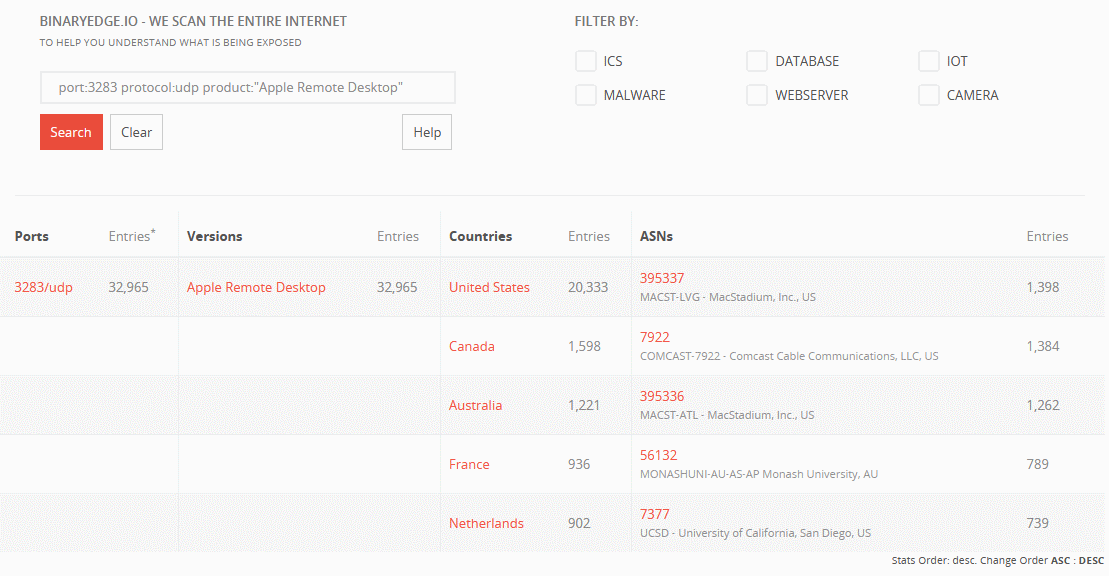The image size is (1109, 576).
Task: Check the DATABASE filter box
Action: [757, 62]
